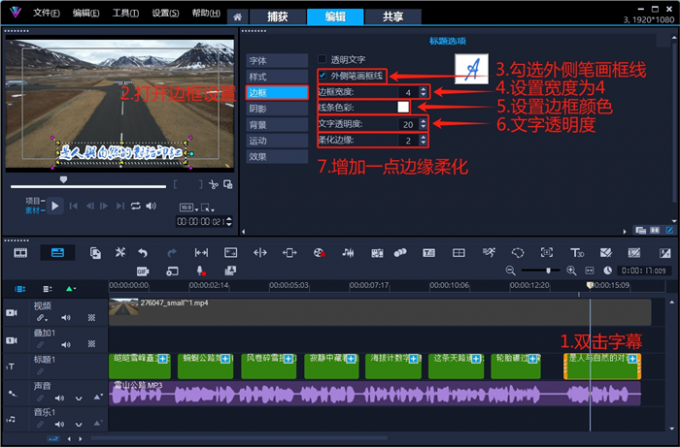Viewport: 680px width, 447px height.
Task: Open the split screen template creator
Action: (x=458, y=253)
